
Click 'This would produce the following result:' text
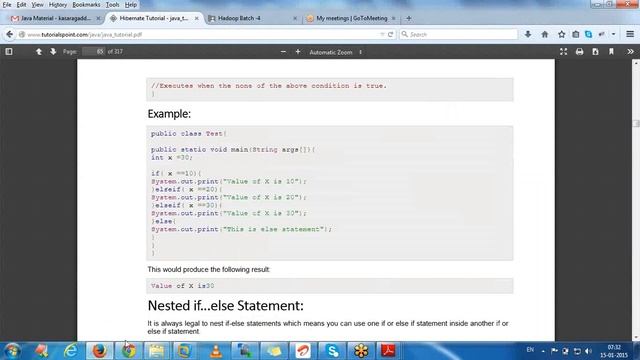[x=209, y=269]
